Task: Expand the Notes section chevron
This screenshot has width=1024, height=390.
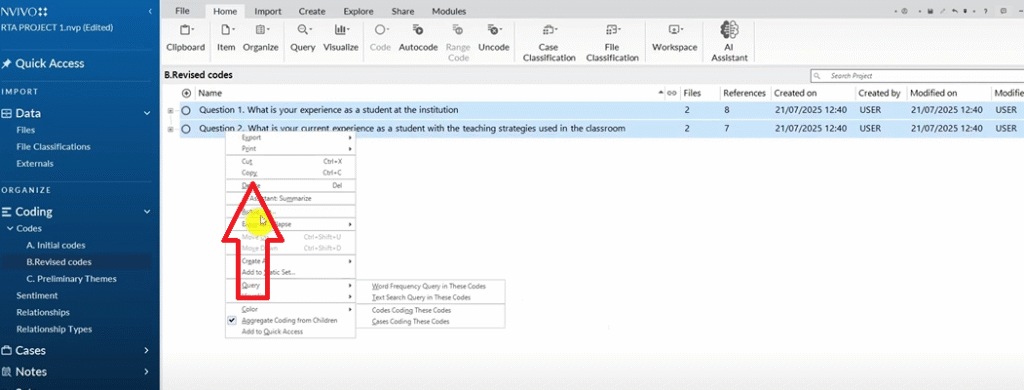Action: click(147, 372)
